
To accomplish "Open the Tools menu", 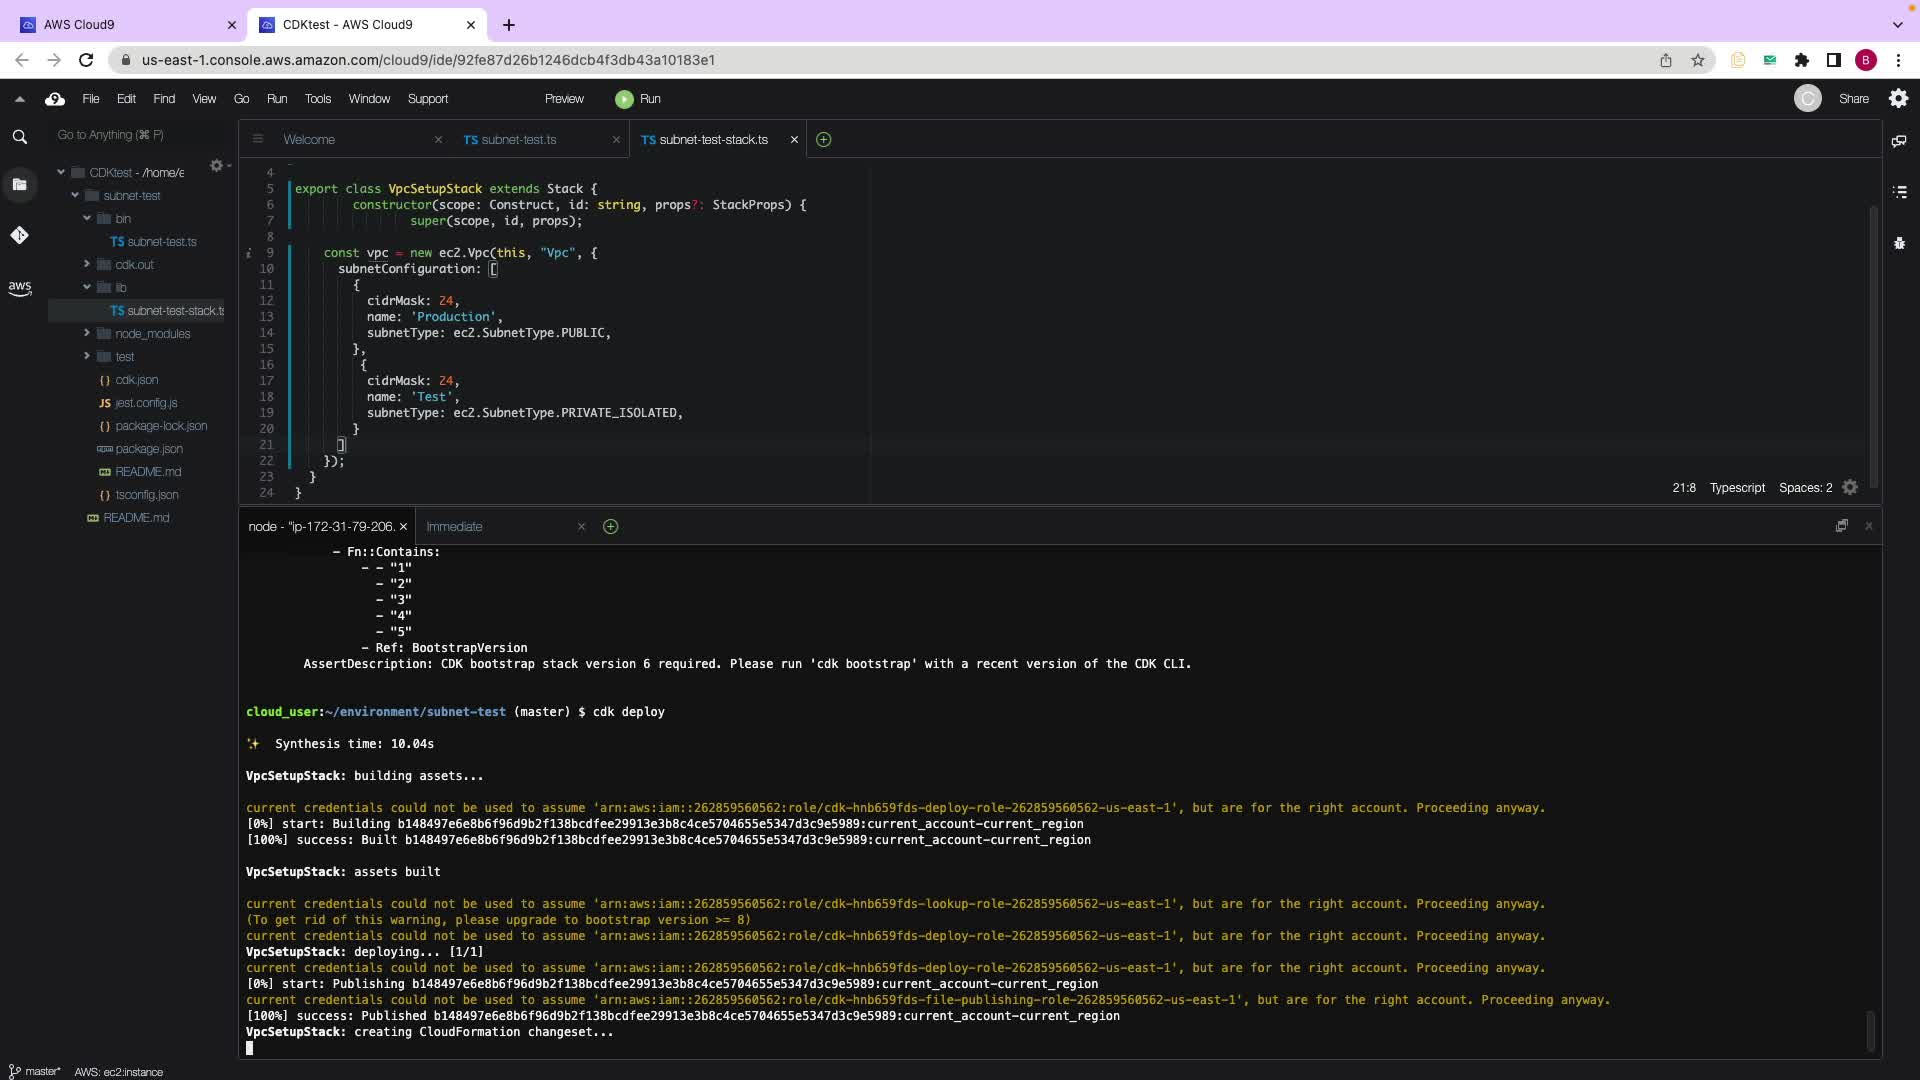I will pos(317,99).
